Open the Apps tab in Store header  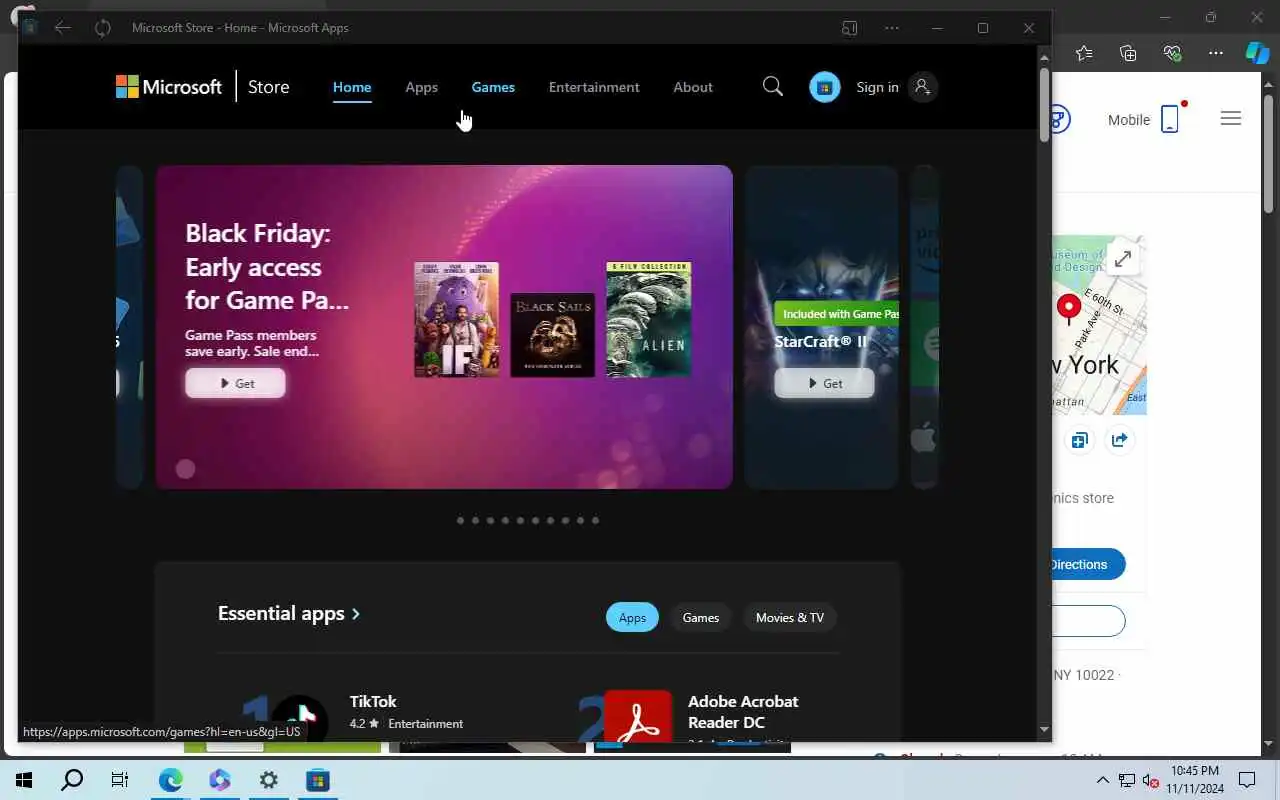pos(421,87)
